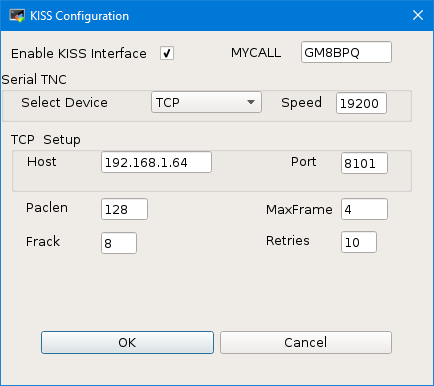Click the Speed field showing 19200
Viewport: 434px width, 386px height.
[361, 103]
